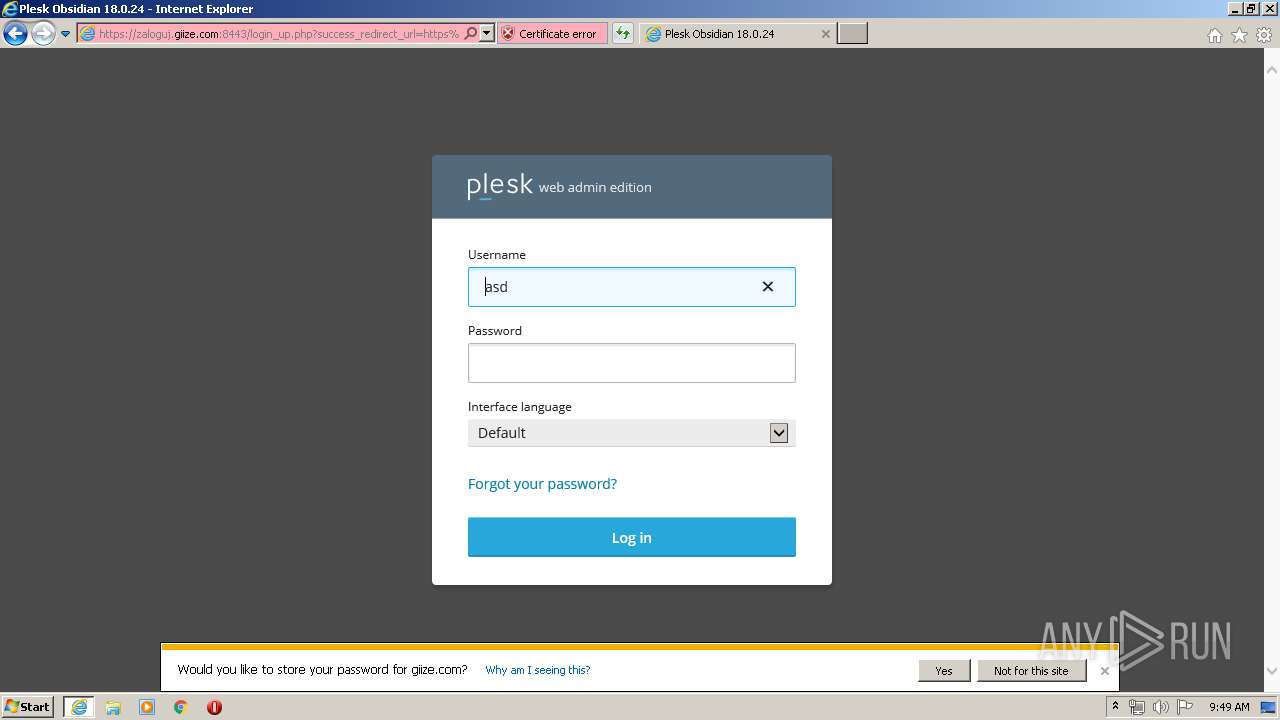Open the Windows Start menu
The width and height of the screenshot is (1280, 720).
[x=28, y=707]
